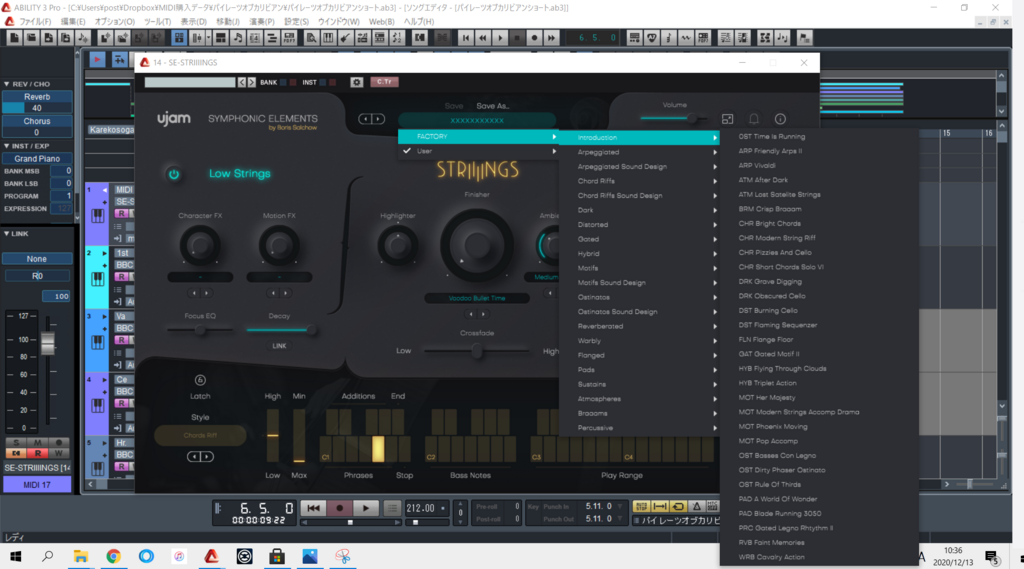Click the waveform icon in top toolbar
Screen dimensions: 1024x569
pos(685,38)
